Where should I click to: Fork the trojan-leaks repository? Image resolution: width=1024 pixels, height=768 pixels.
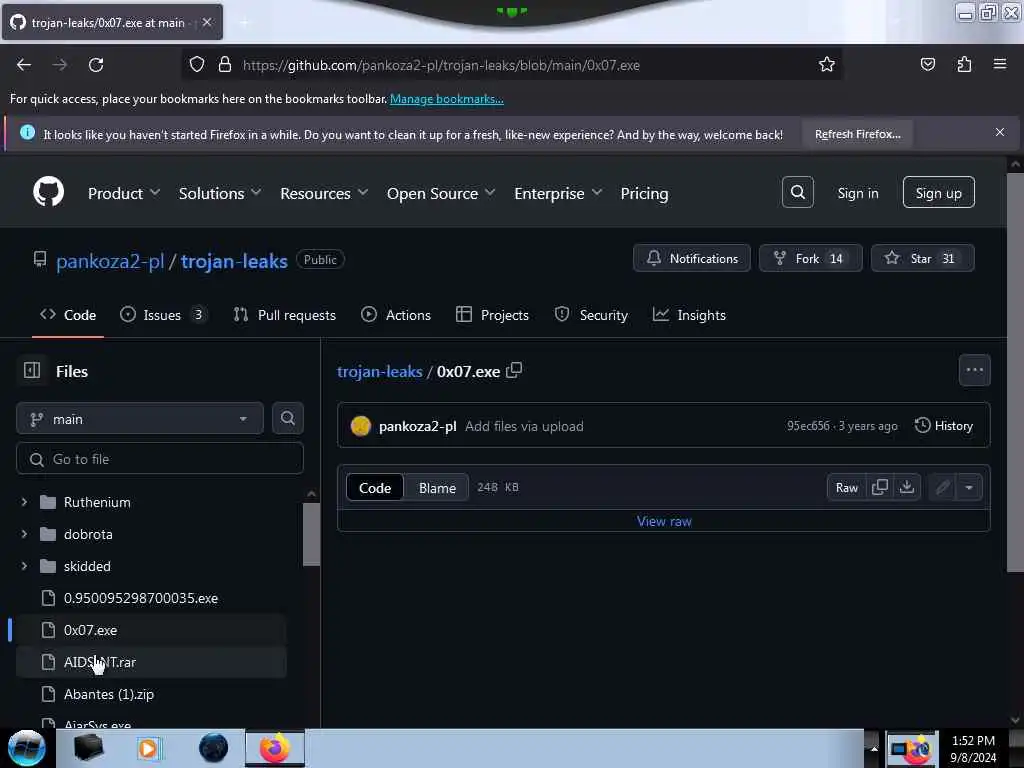[810, 258]
